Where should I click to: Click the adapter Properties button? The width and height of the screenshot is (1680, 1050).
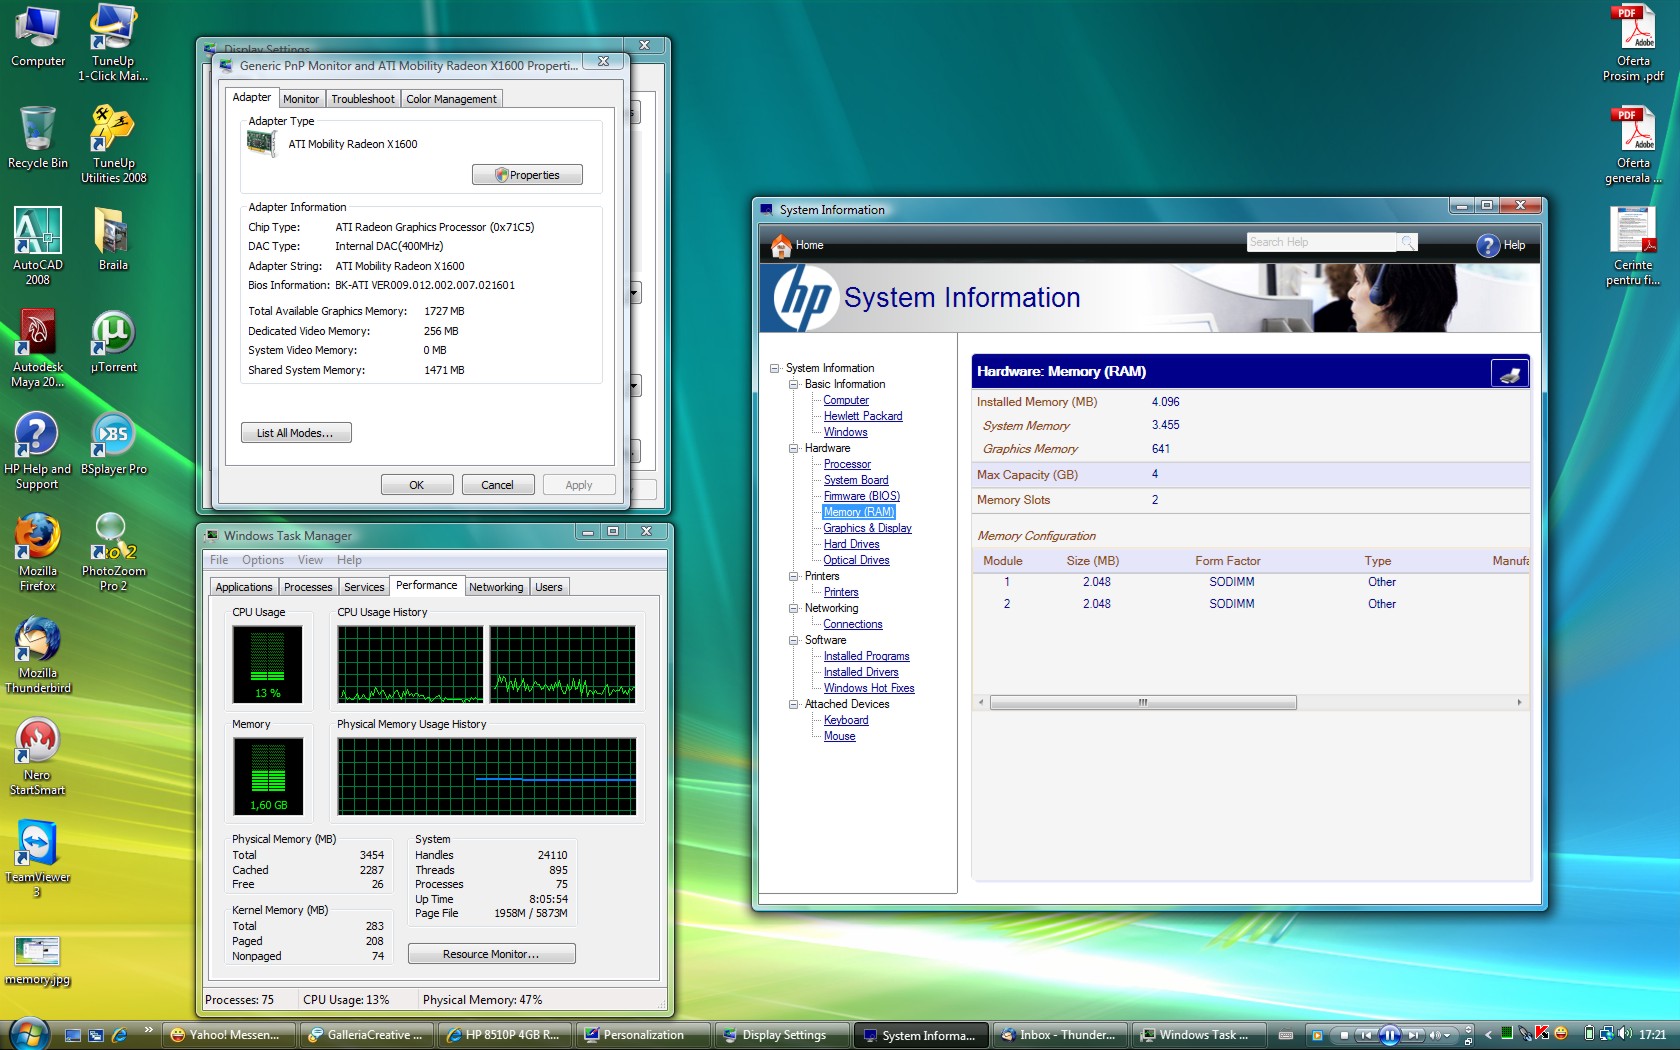pyautogui.click(x=527, y=175)
